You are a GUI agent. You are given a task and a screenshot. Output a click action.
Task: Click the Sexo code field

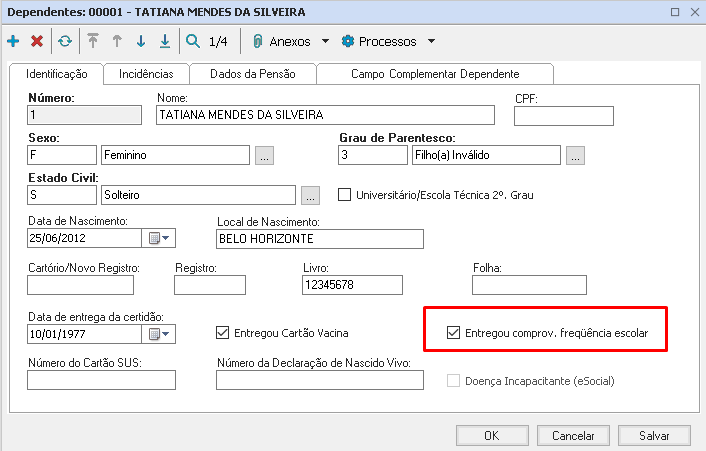(62, 155)
